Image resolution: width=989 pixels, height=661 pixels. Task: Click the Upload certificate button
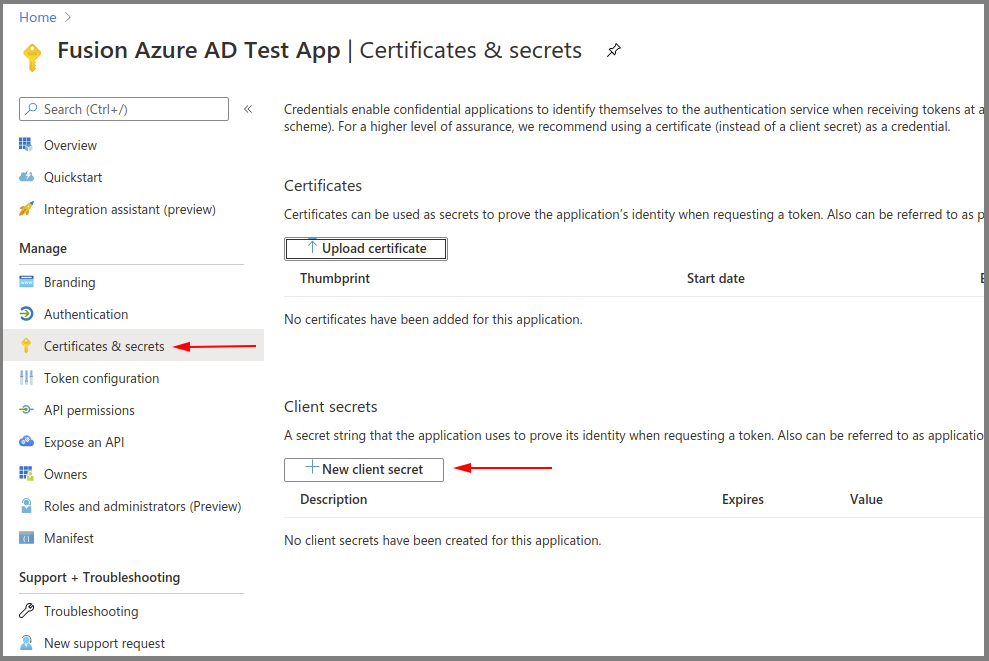click(x=366, y=249)
